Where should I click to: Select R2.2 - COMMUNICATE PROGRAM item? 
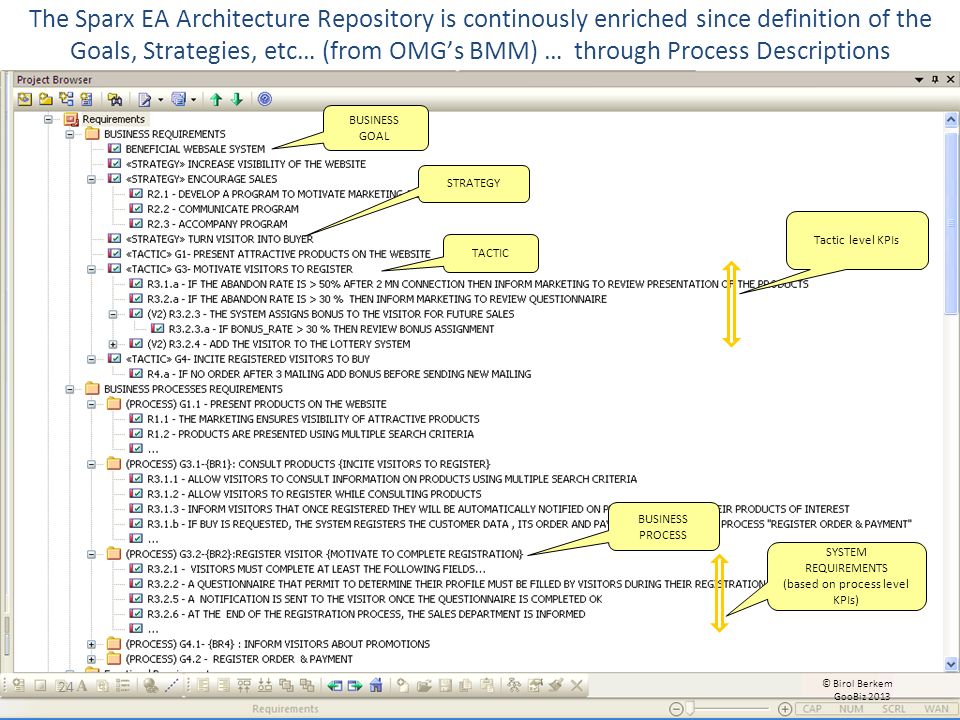(223, 209)
